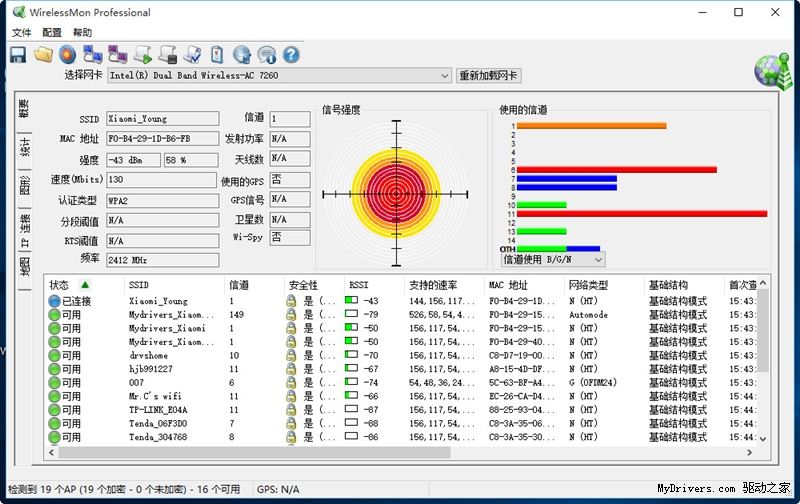This screenshot has width=800, height=504.
Task: Click the 速度 field showing 130
Action: [x=162, y=180]
